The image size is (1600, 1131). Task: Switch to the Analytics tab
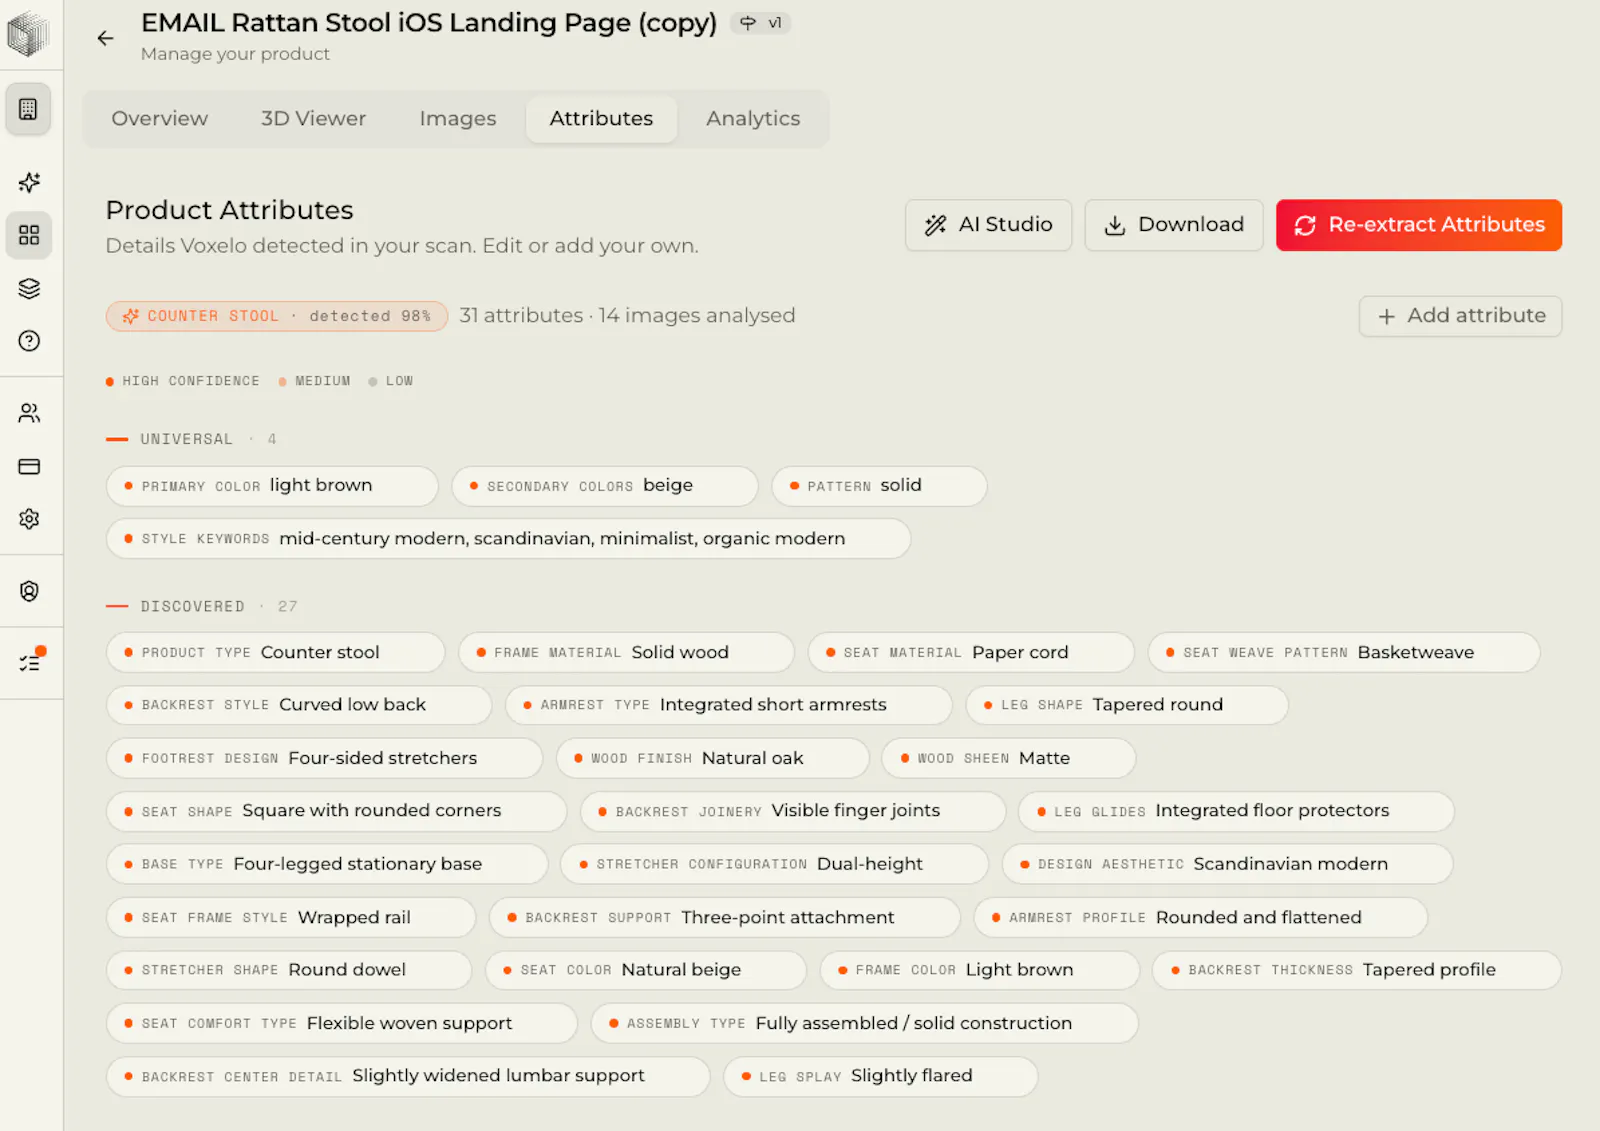point(753,119)
